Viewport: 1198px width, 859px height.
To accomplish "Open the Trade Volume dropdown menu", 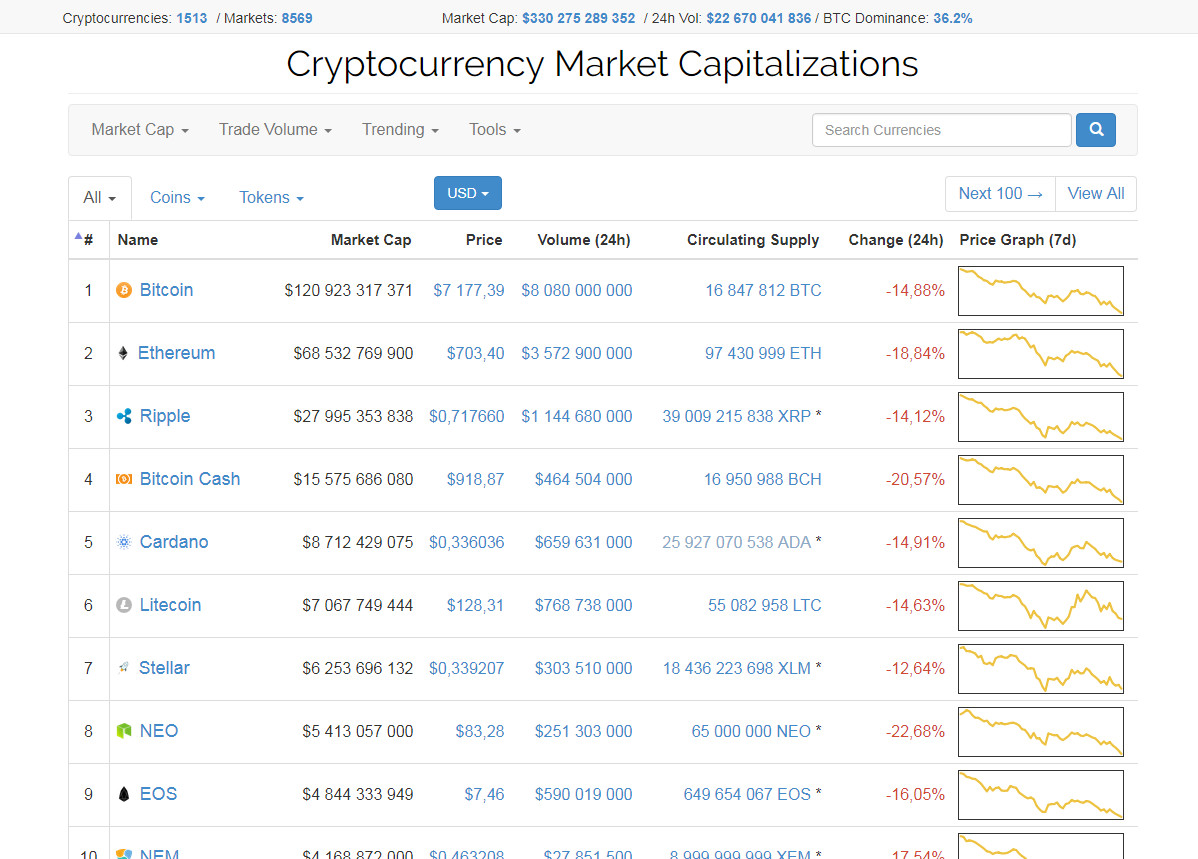I will point(275,130).
